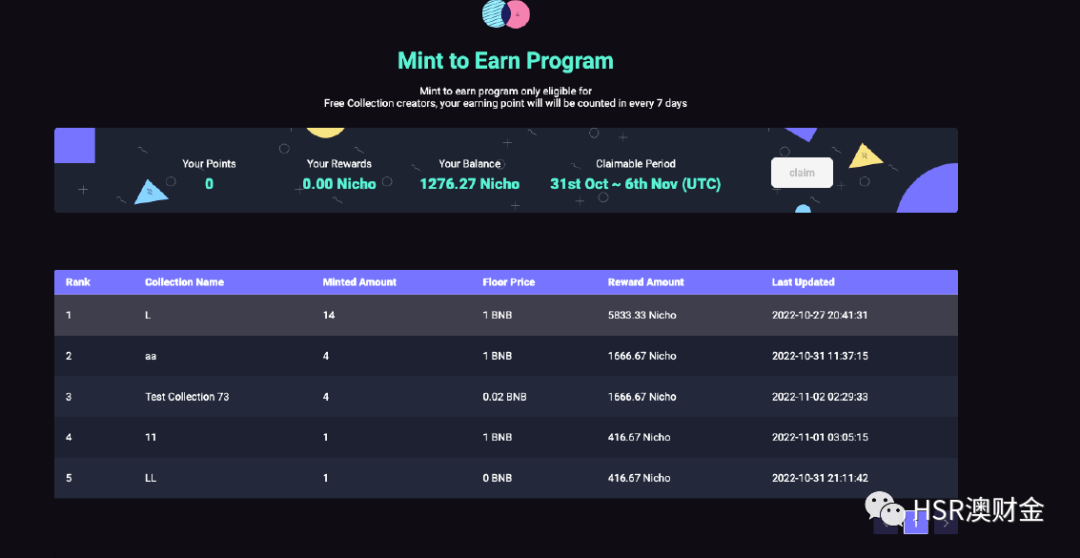The width and height of the screenshot is (1080, 558).
Task: Open collection named L in rank 1
Action: click(506, 315)
